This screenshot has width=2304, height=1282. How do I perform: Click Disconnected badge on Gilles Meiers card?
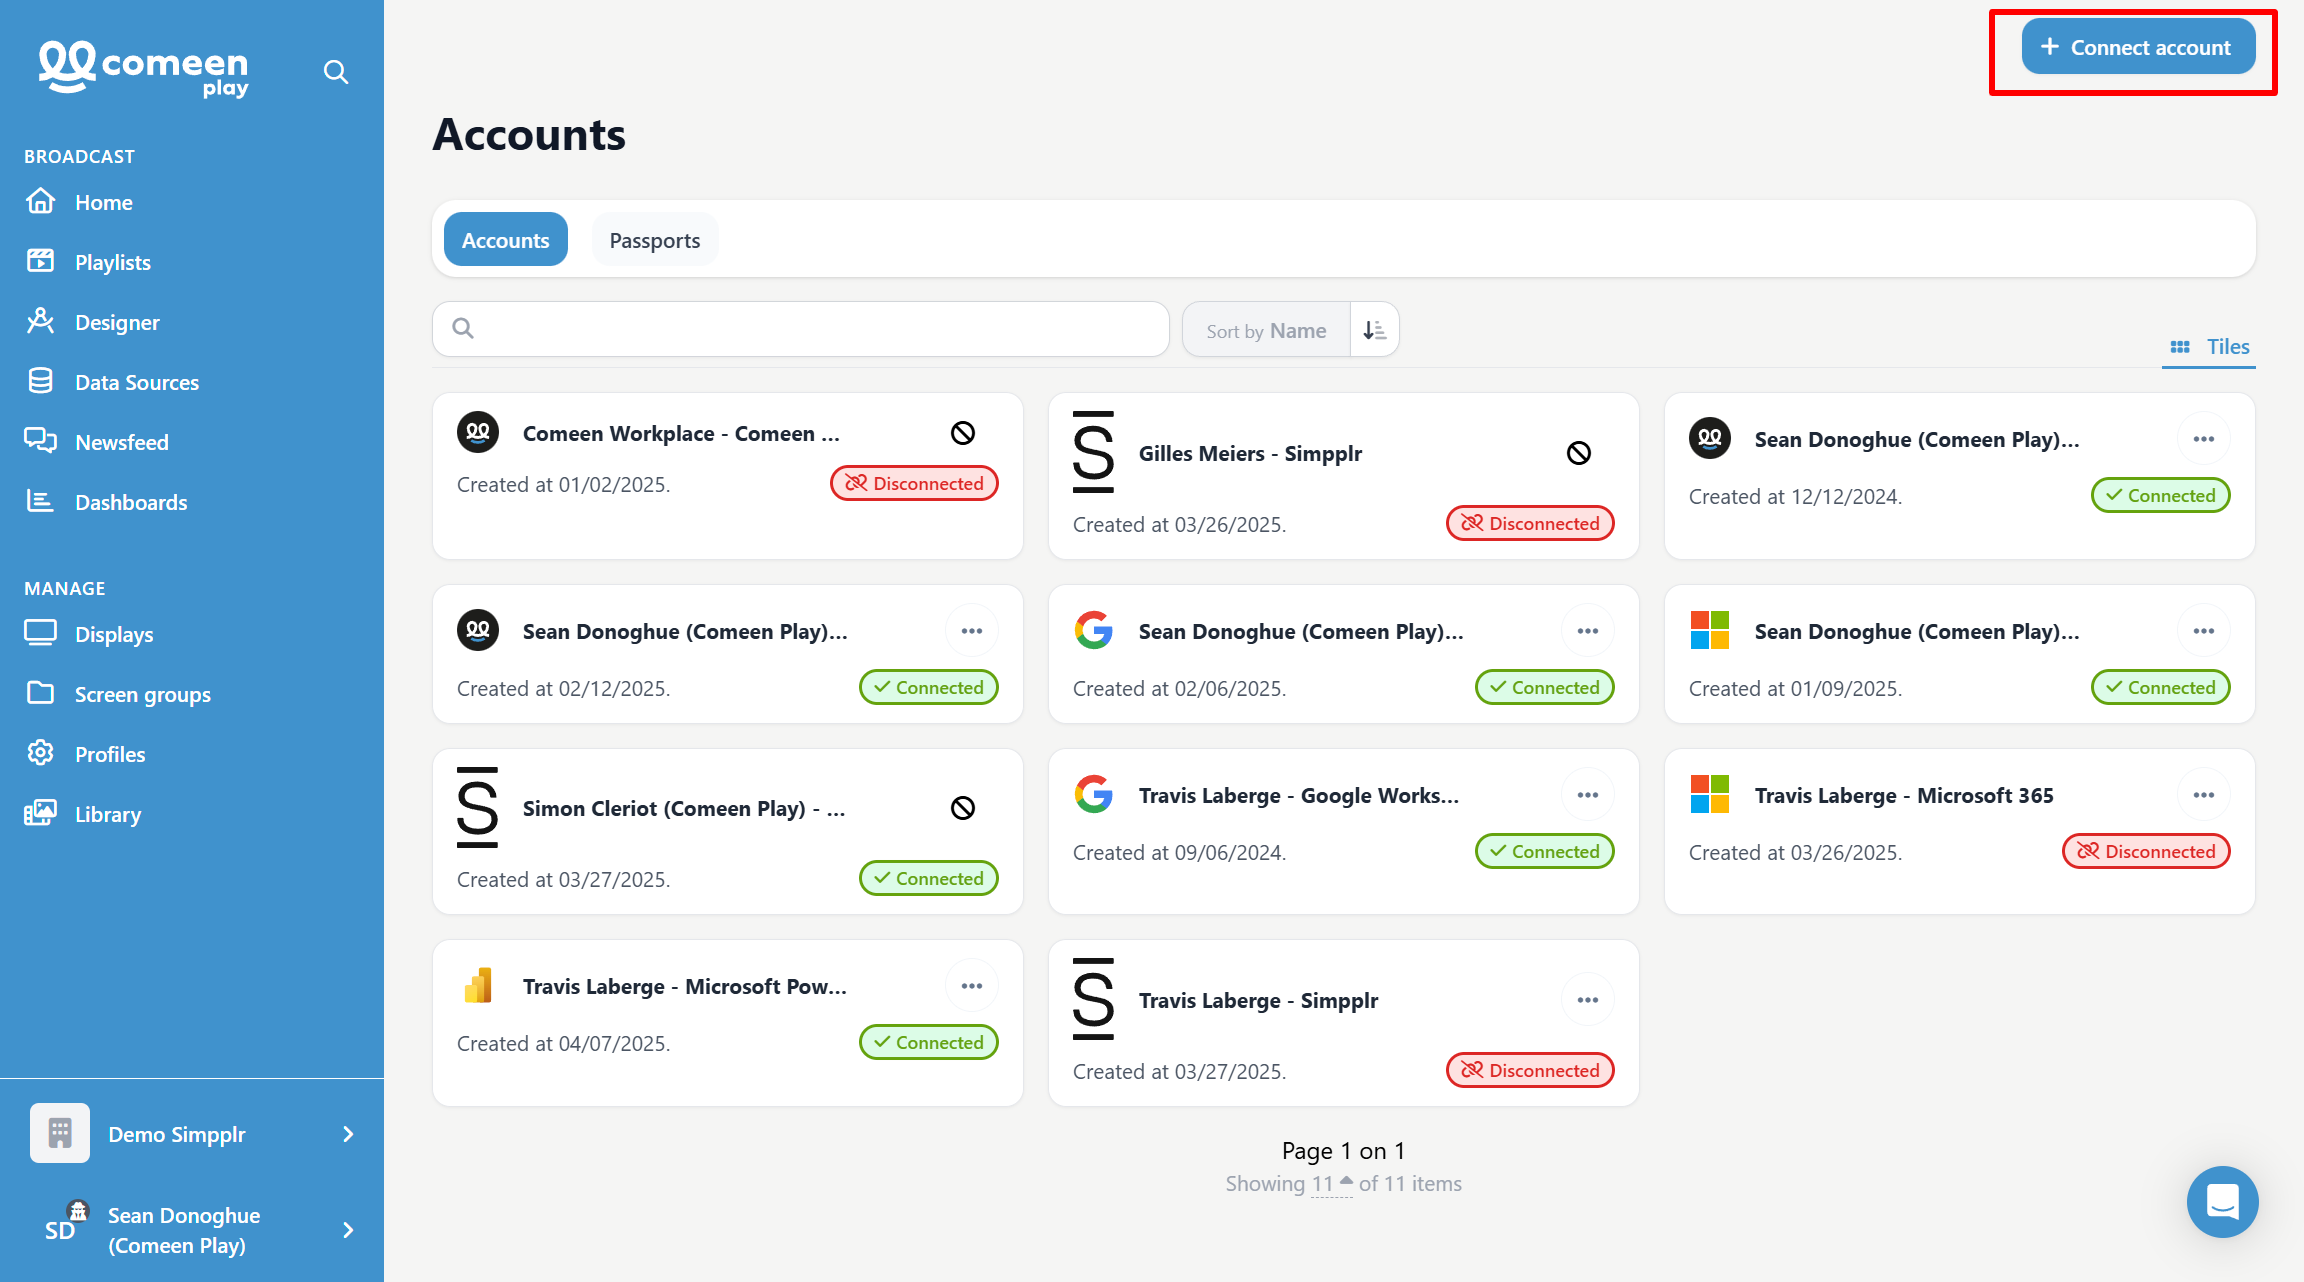(x=1530, y=523)
